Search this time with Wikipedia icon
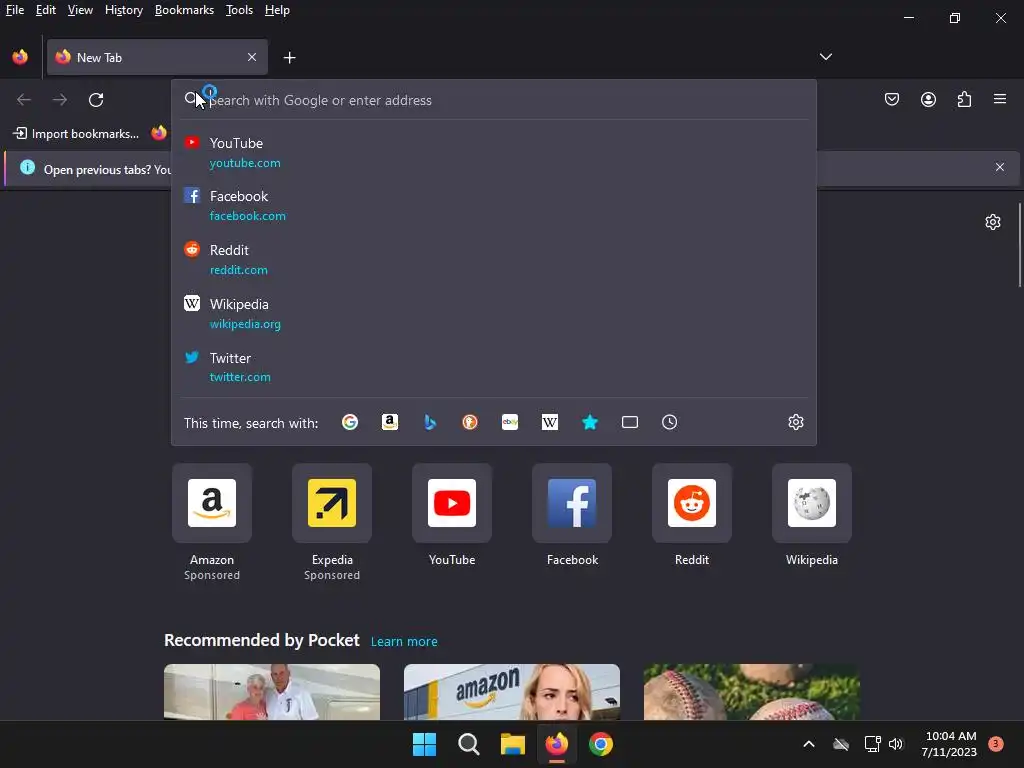This screenshot has height=768, width=1024. (550, 423)
